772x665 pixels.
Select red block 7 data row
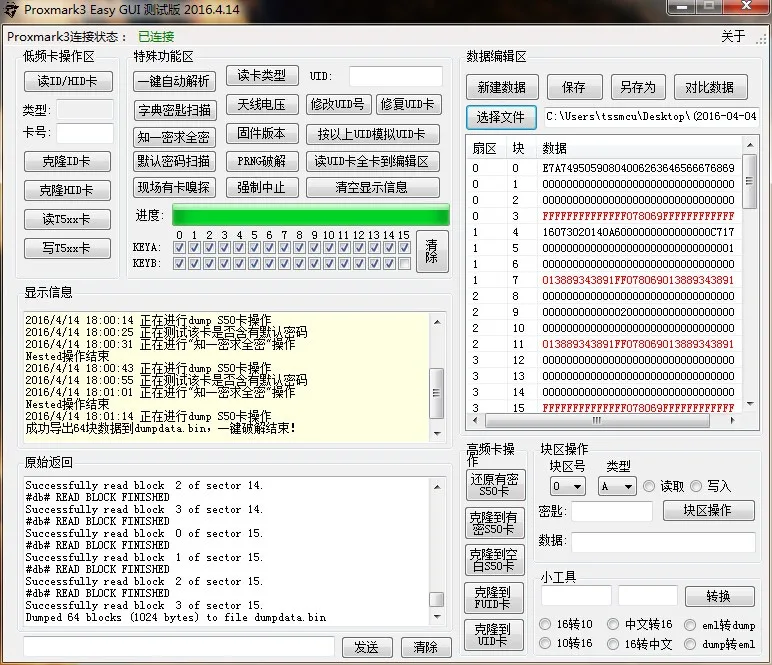coord(604,280)
